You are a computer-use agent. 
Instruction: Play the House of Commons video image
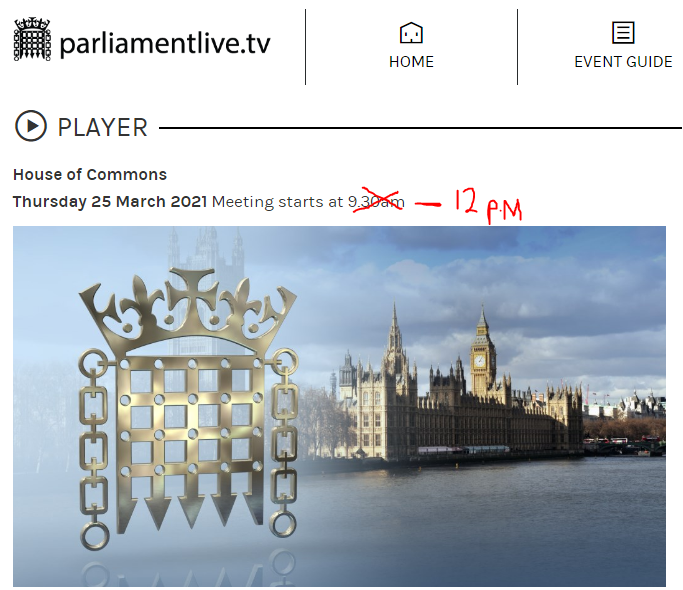(339, 406)
